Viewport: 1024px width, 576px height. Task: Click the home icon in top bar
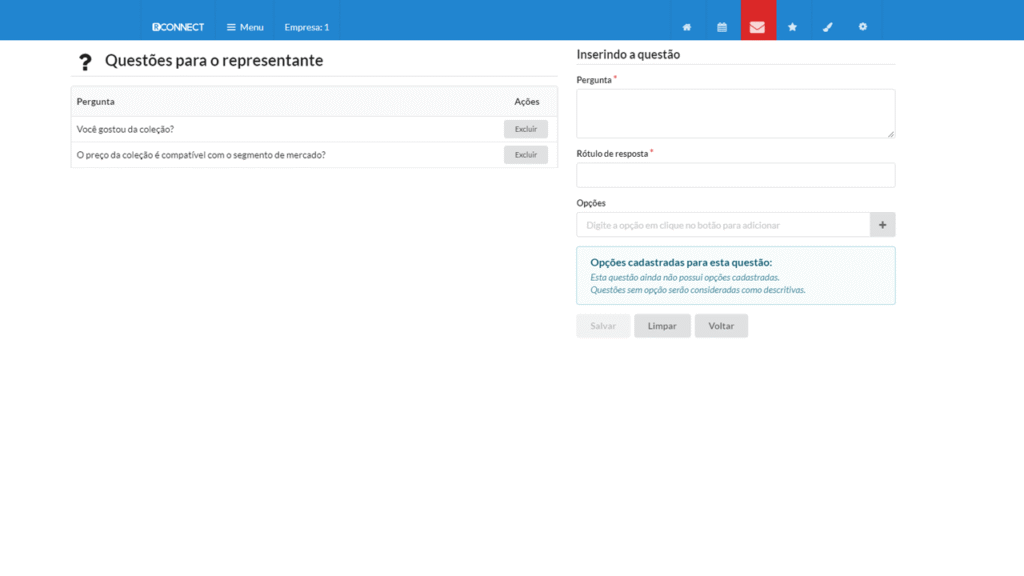tap(686, 27)
